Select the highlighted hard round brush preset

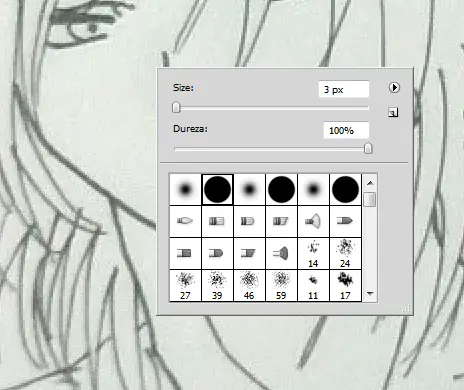click(217, 189)
